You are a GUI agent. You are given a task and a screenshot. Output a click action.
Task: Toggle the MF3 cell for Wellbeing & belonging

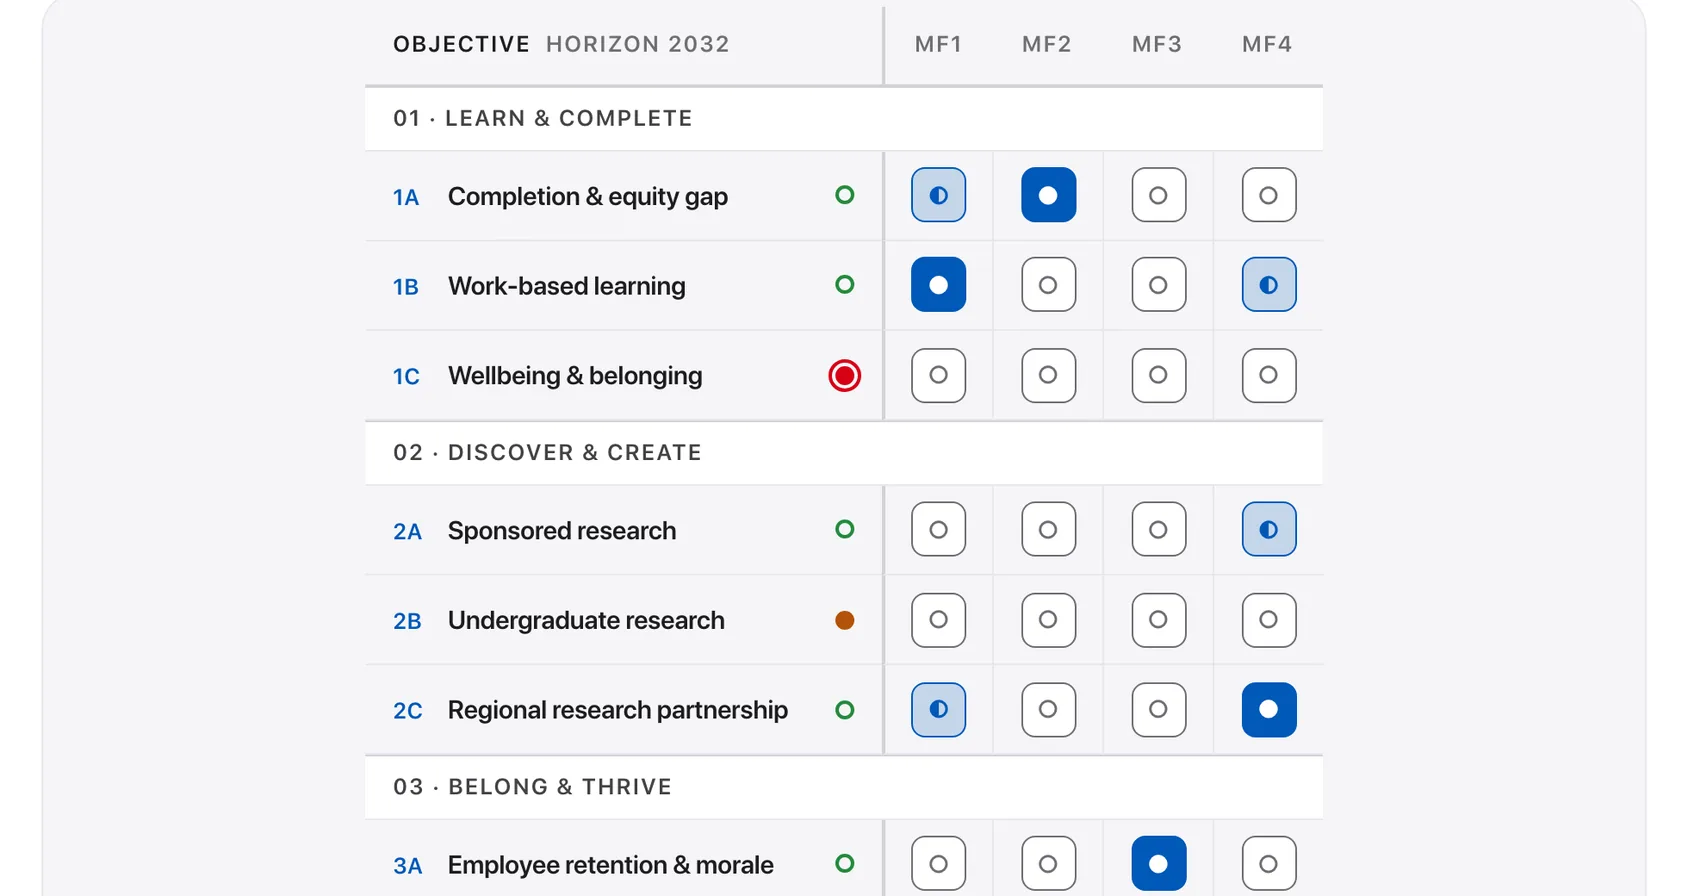pyautogui.click(x=1159, y=375)
